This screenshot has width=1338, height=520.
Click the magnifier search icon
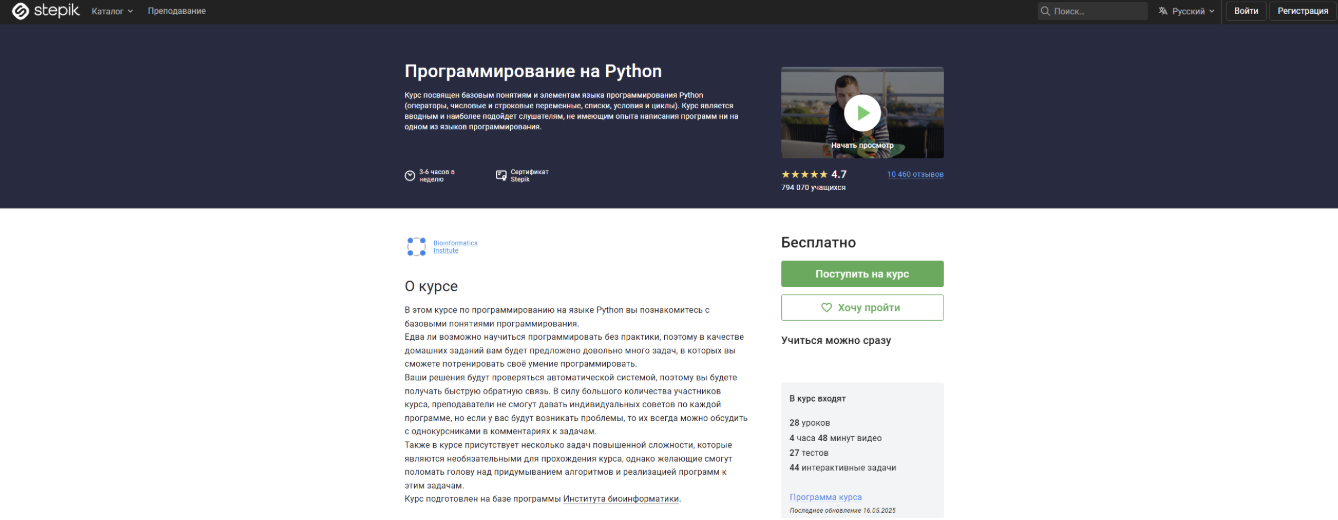1045,11
